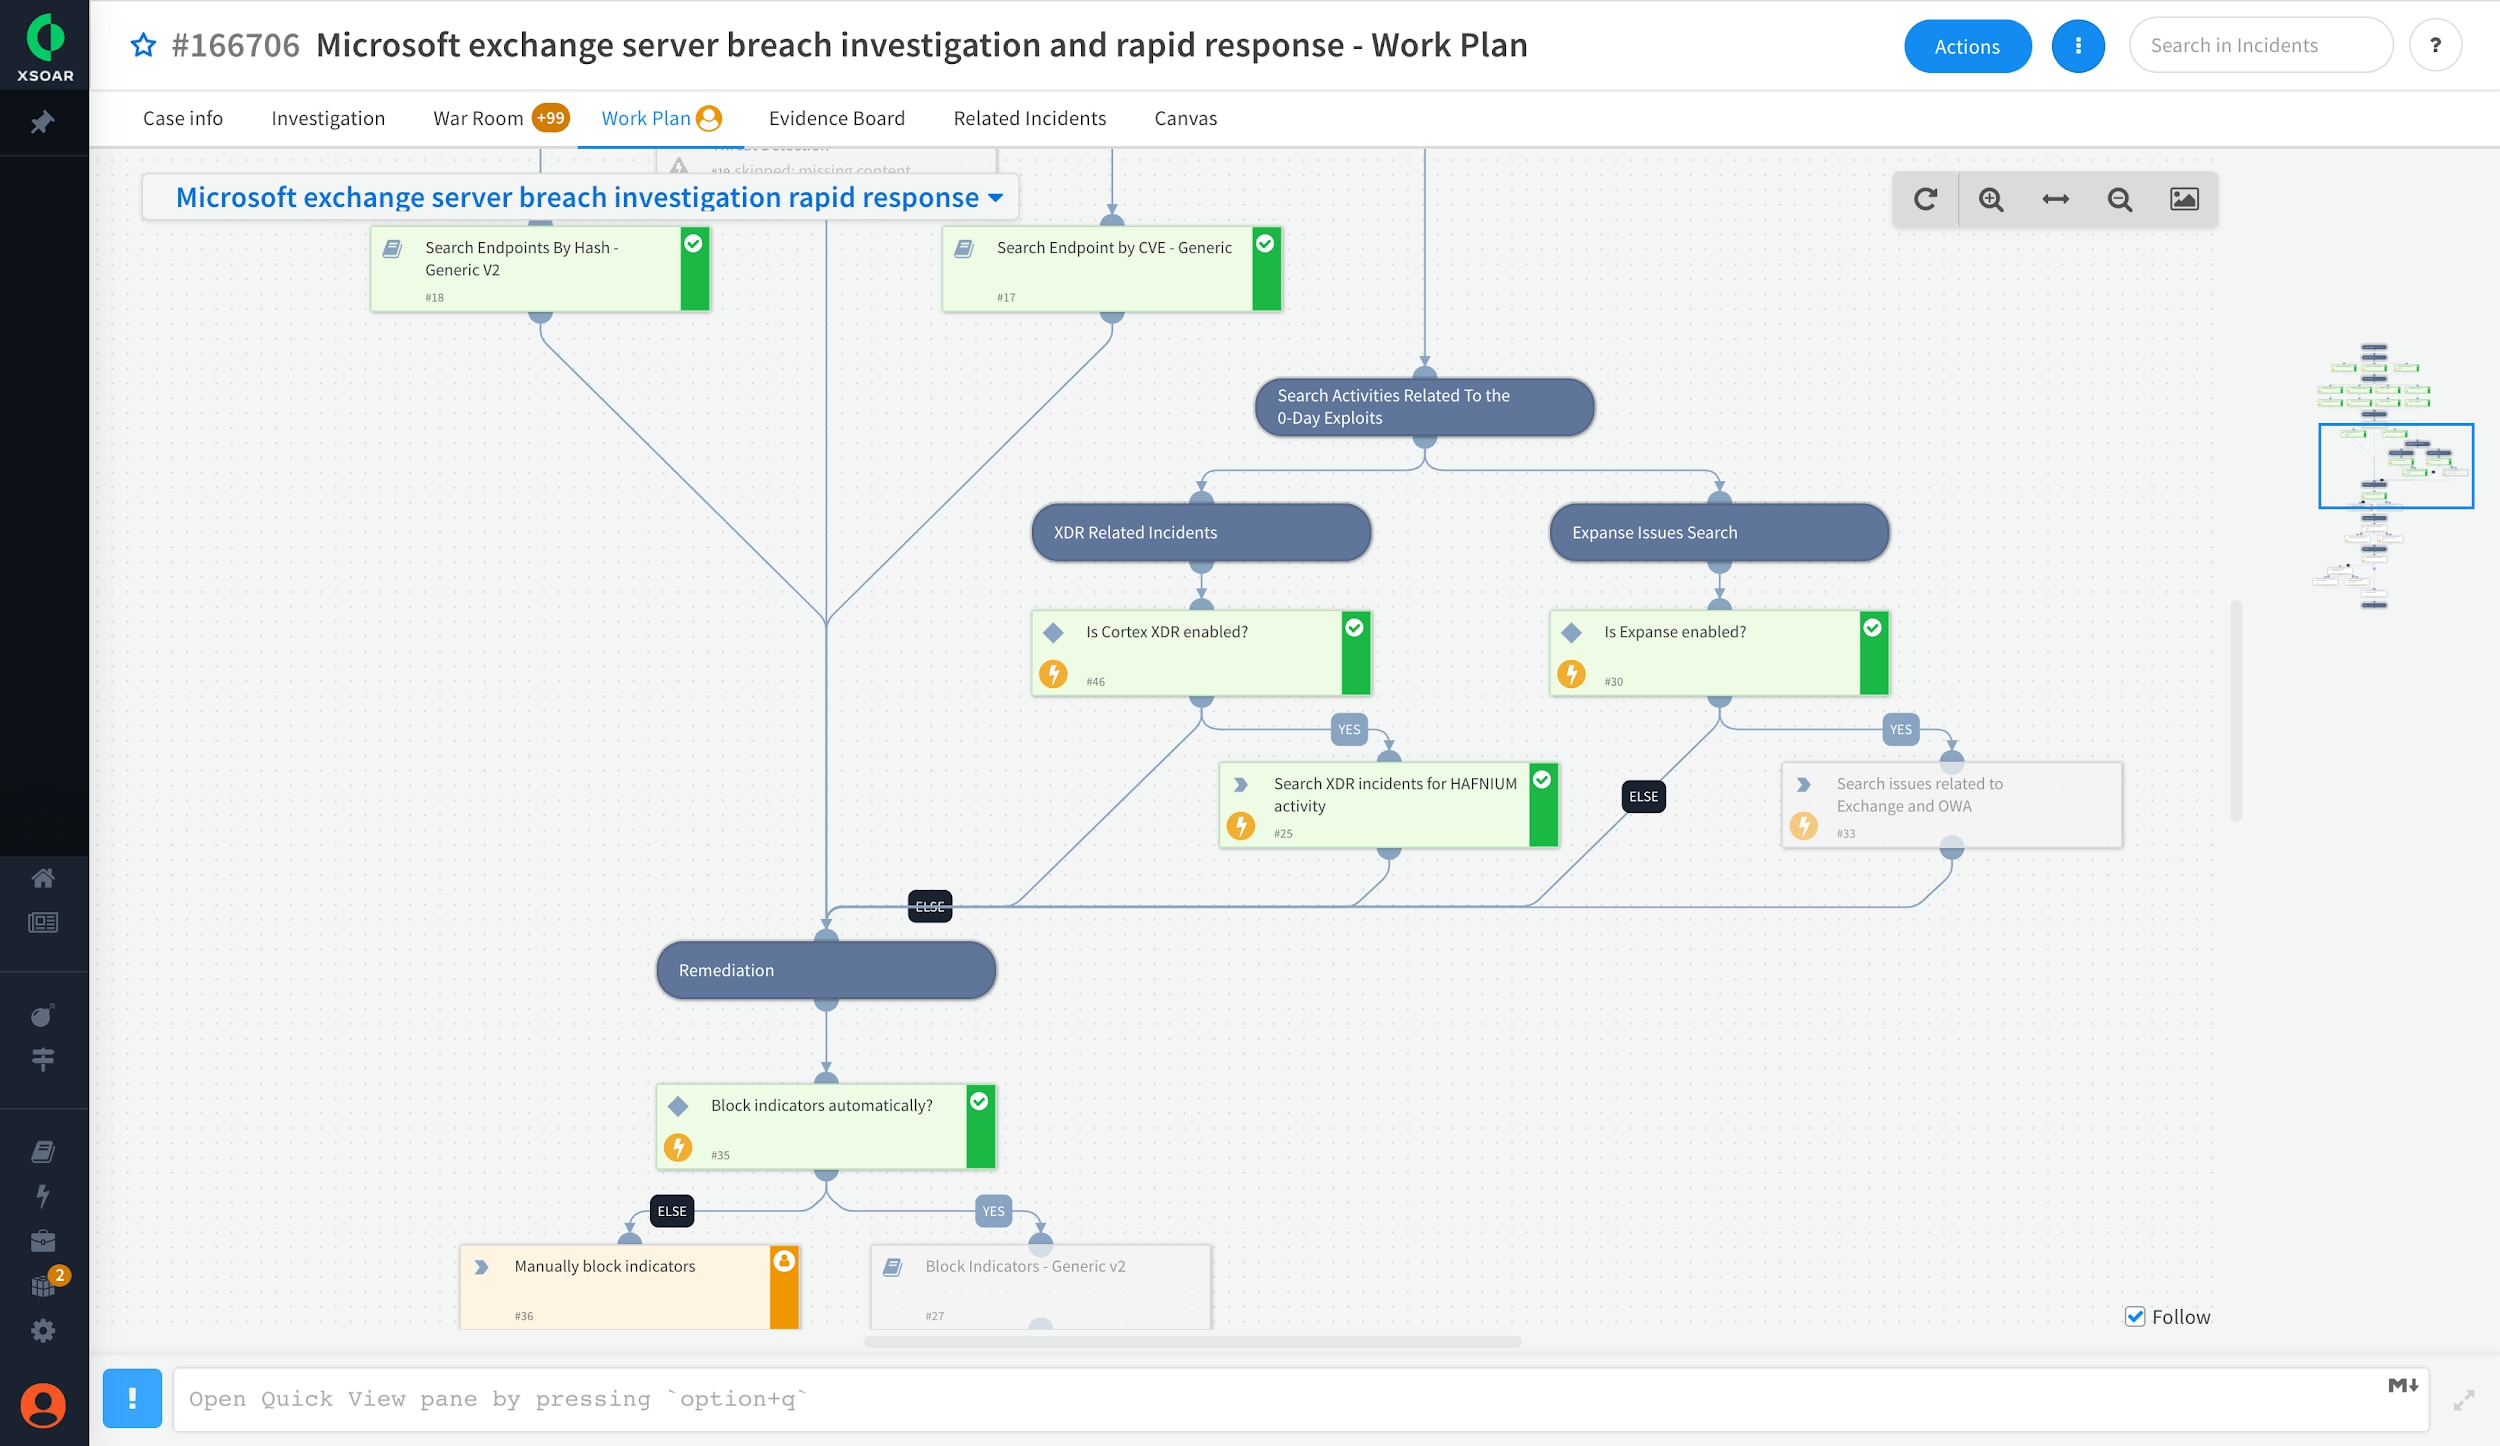The image size is (2500, 1446).
Task: Click the command line input field
Action: [x=1300, y=1399]
